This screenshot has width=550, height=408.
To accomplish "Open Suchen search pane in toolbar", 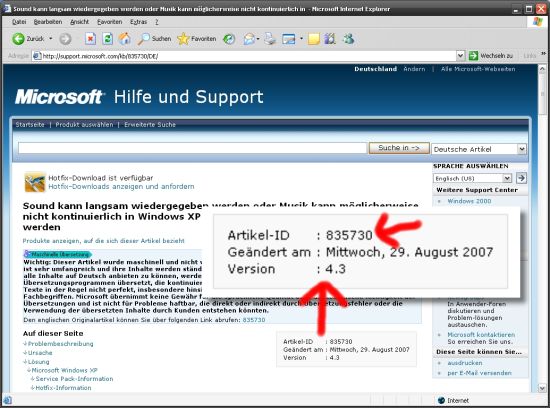I will tap(154, 39).
